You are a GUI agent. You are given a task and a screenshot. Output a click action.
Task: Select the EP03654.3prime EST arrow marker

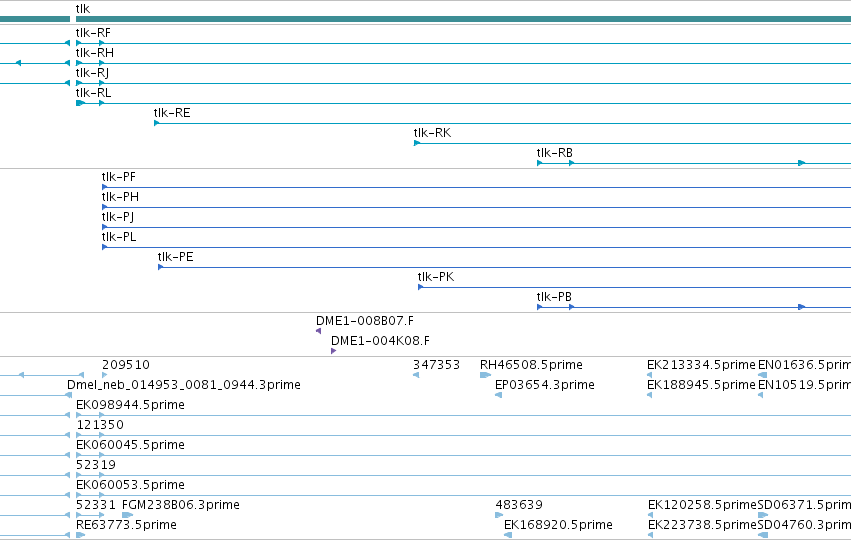pos(498,395)
